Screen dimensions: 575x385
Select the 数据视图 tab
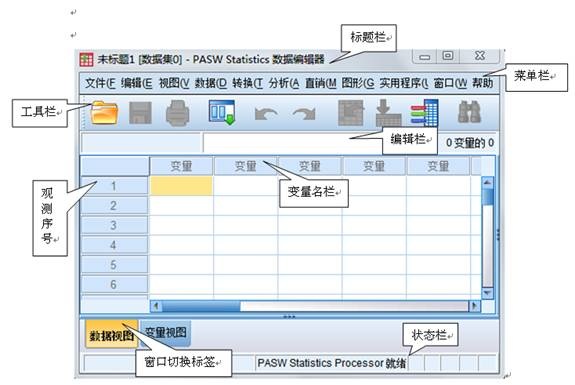[111, 334]
